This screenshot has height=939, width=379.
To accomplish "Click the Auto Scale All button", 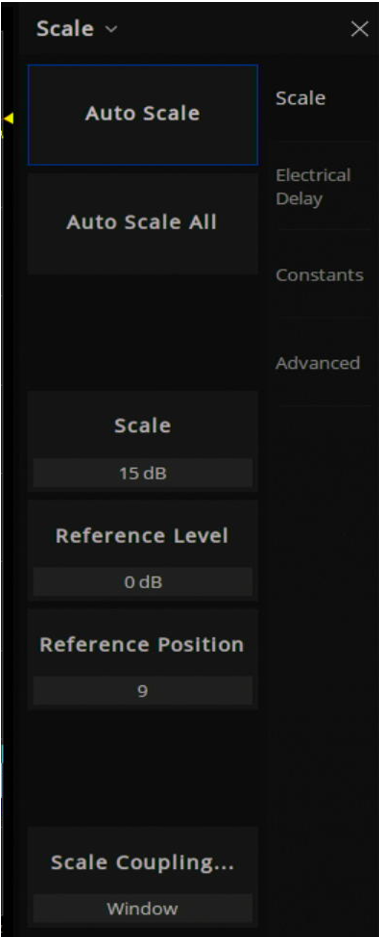I will (142, 223).
